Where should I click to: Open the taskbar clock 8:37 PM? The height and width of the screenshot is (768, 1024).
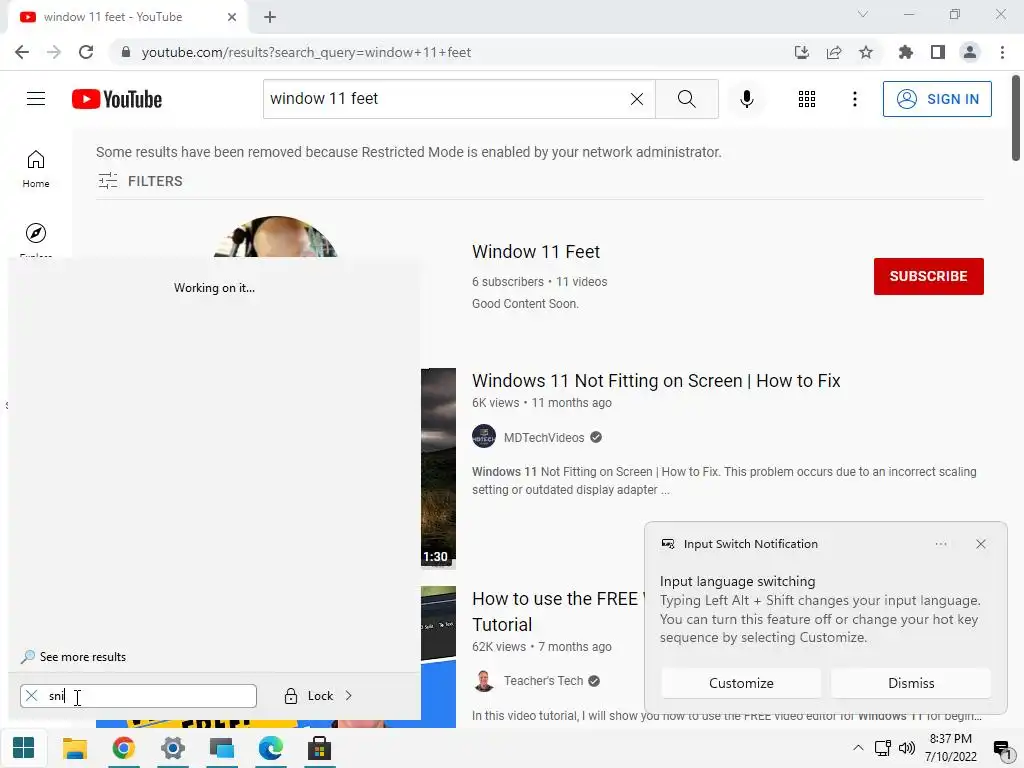coord(951,748)
